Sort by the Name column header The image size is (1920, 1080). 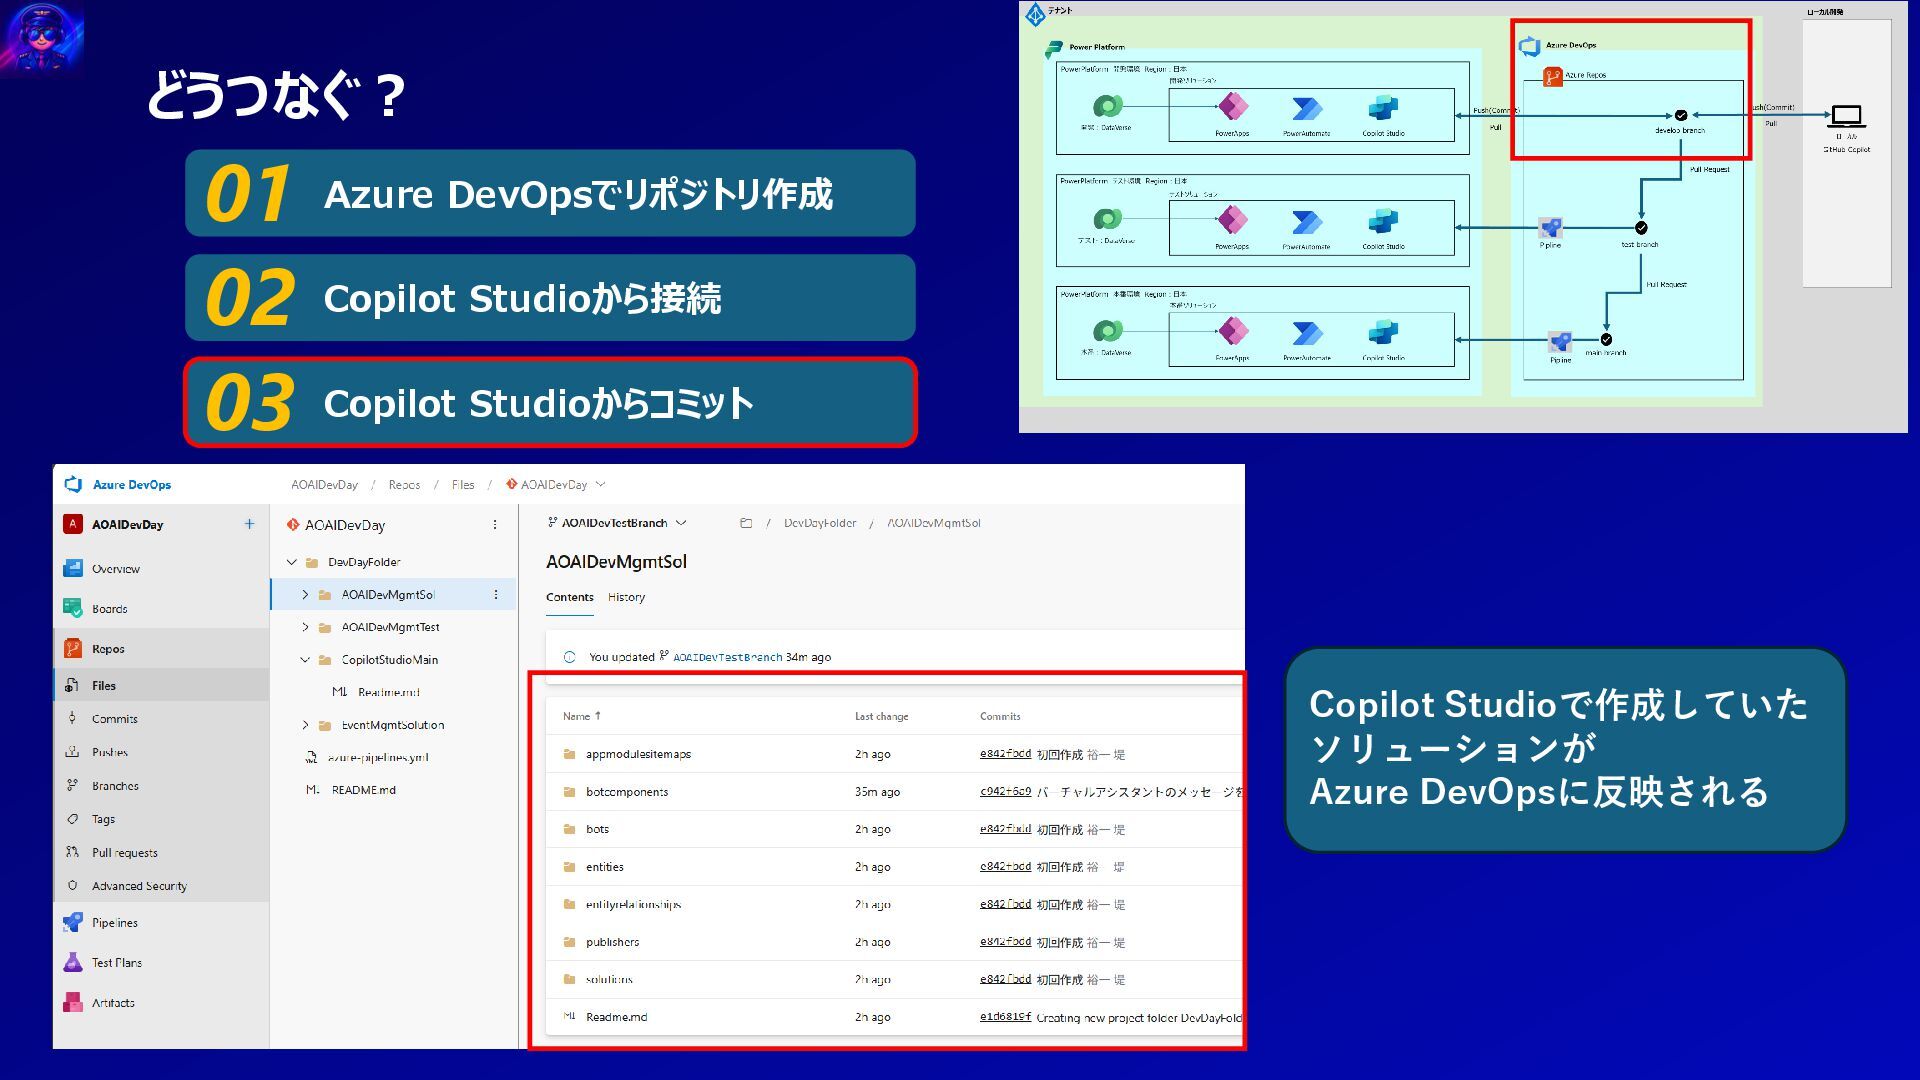(581, 716)
